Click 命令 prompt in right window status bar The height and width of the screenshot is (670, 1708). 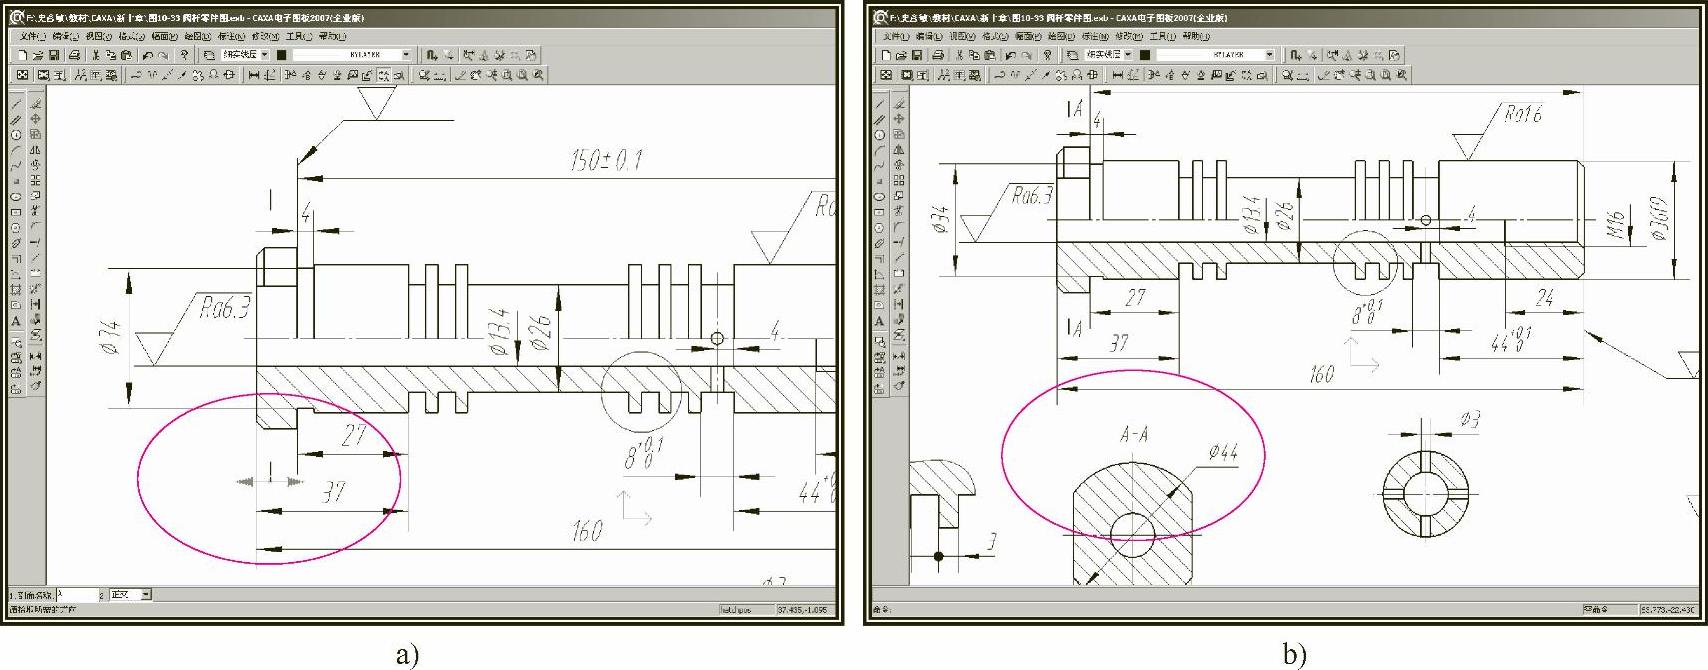pyautogui.click(x=881, y=609)
